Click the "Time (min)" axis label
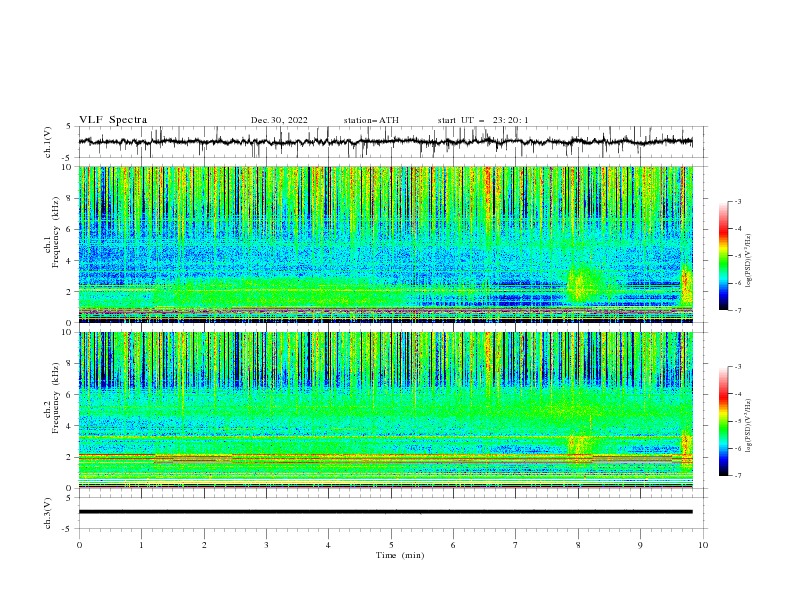Screen dimensions: 792x612 (400, 555)
